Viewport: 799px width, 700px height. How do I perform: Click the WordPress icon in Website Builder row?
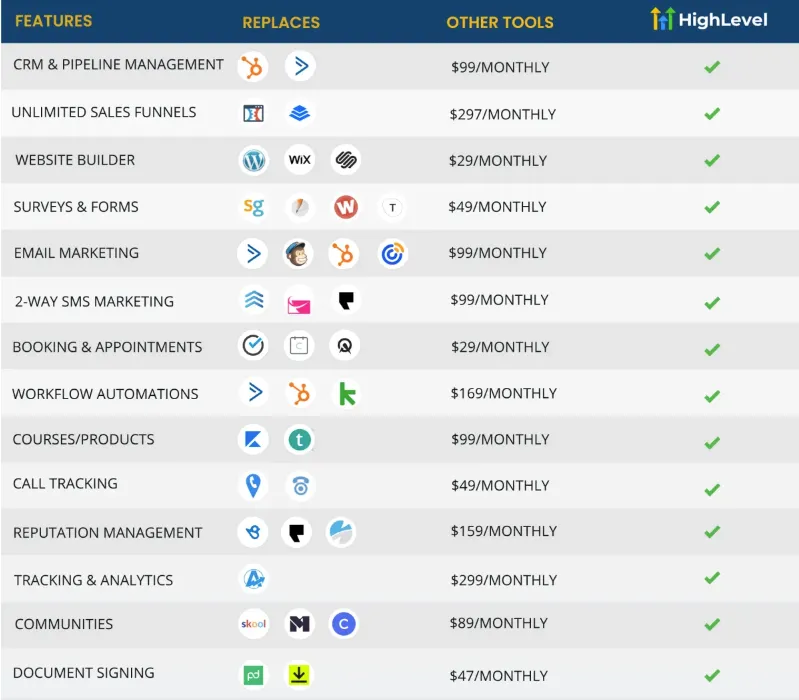(x=253, y=160)
